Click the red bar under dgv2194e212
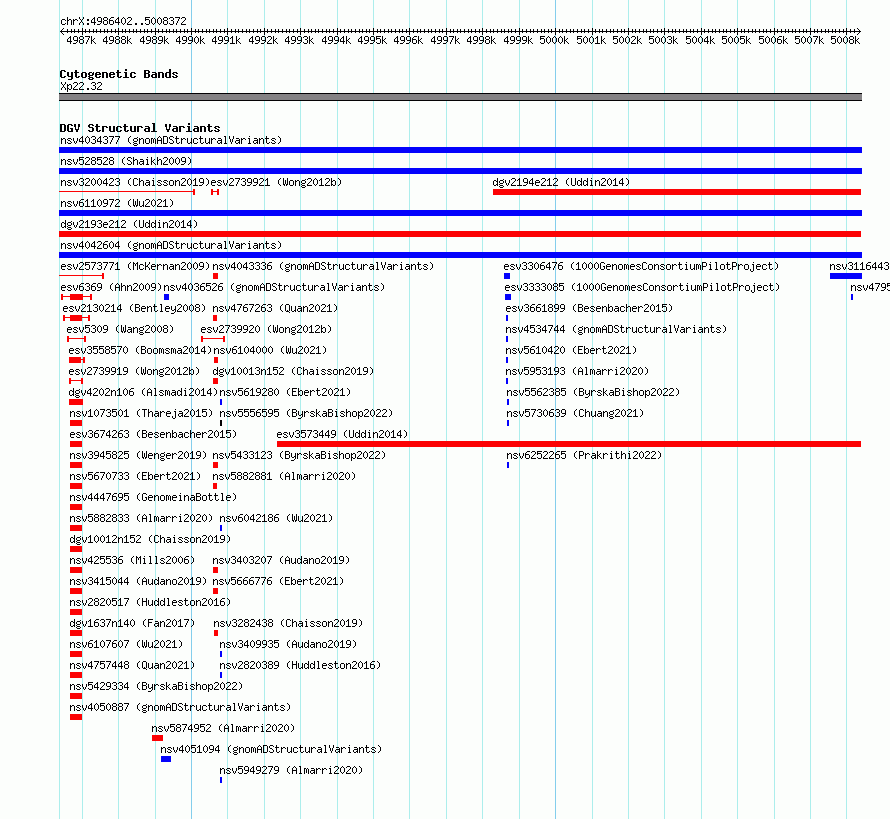The width and height of the screenshot is (890, 819). point(677,192)
